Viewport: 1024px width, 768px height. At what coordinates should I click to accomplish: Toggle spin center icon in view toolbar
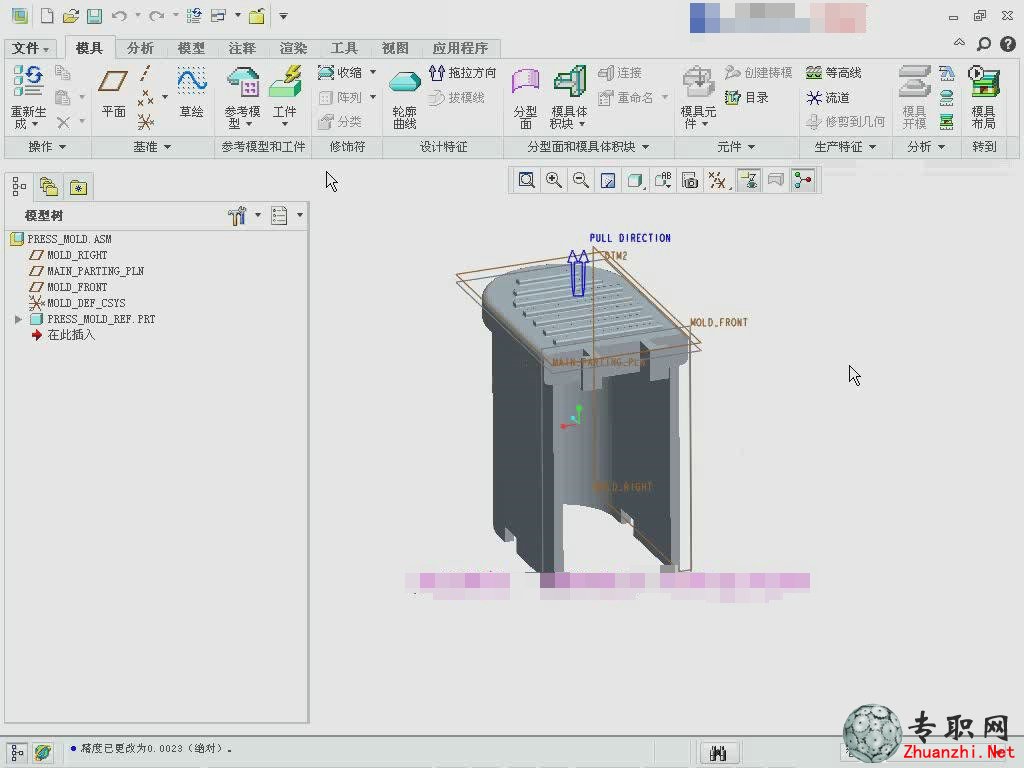pos(803,180)
